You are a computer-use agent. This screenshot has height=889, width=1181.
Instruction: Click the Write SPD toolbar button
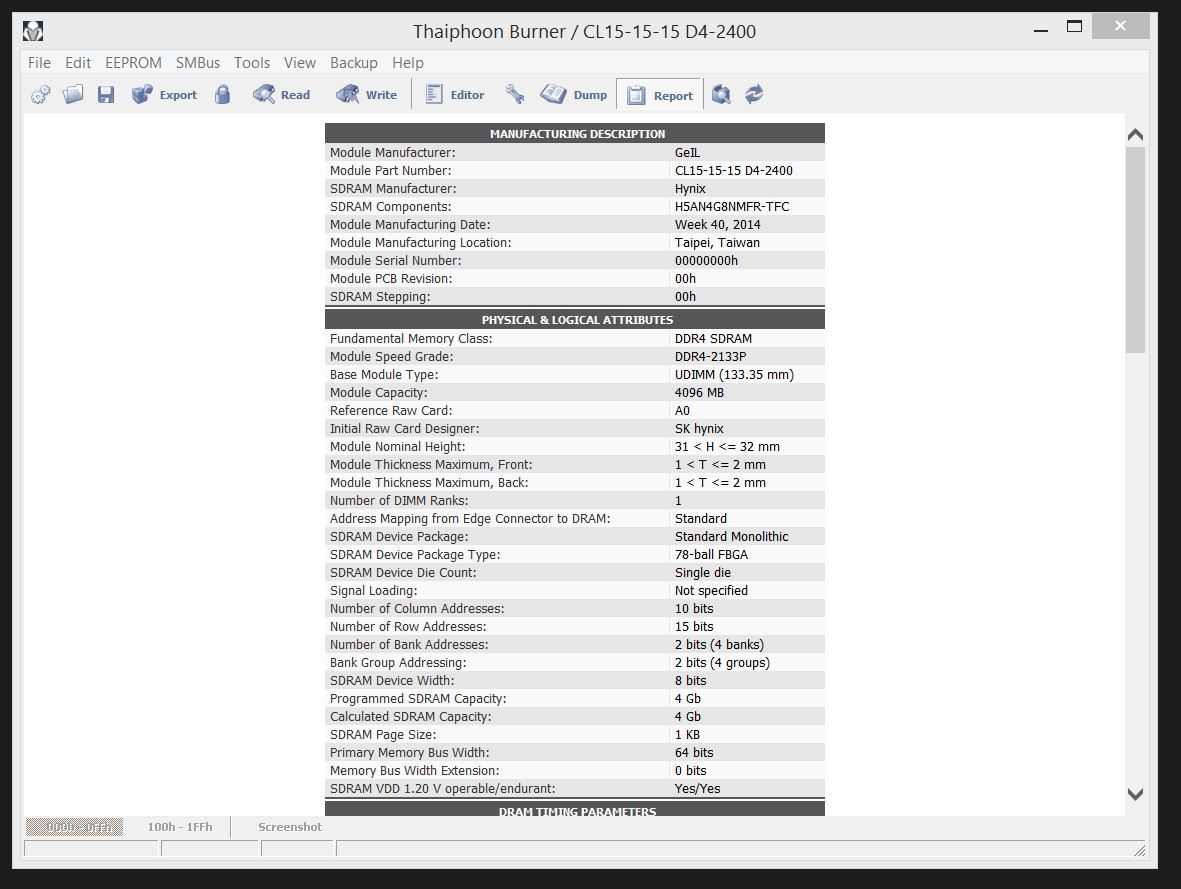tap(366, 95)
